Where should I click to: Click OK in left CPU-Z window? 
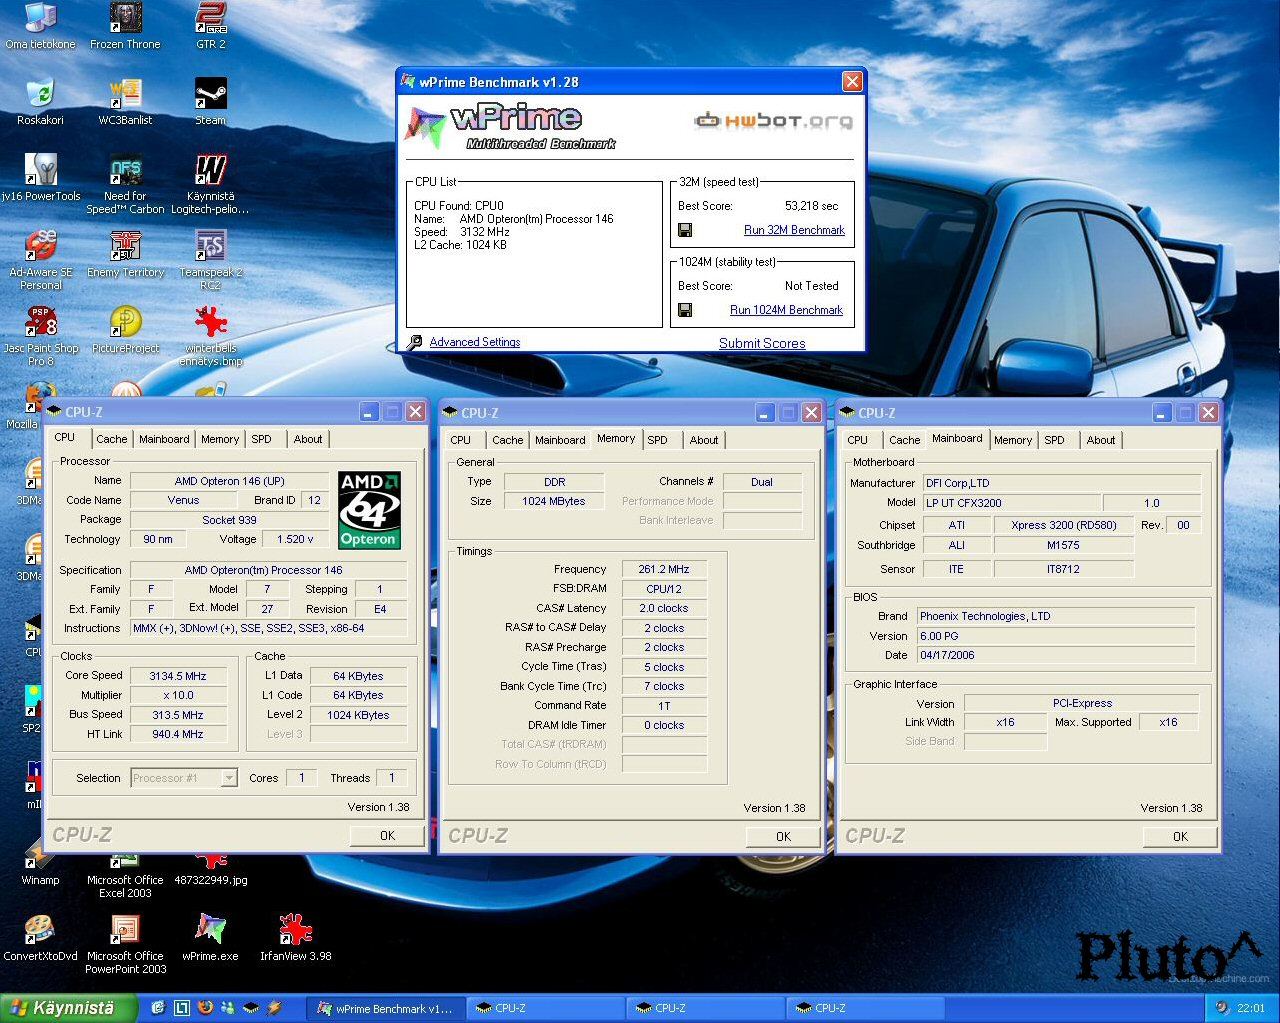(387, 836)
